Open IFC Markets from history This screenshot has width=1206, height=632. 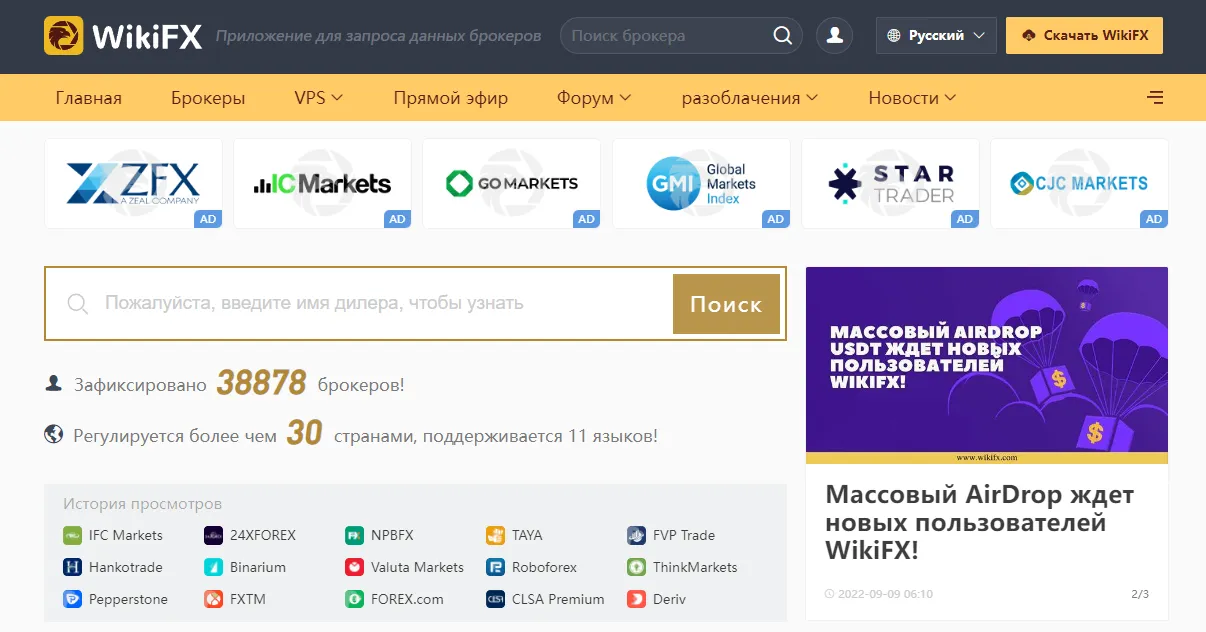pyautogui.click(x=113, y=535)
